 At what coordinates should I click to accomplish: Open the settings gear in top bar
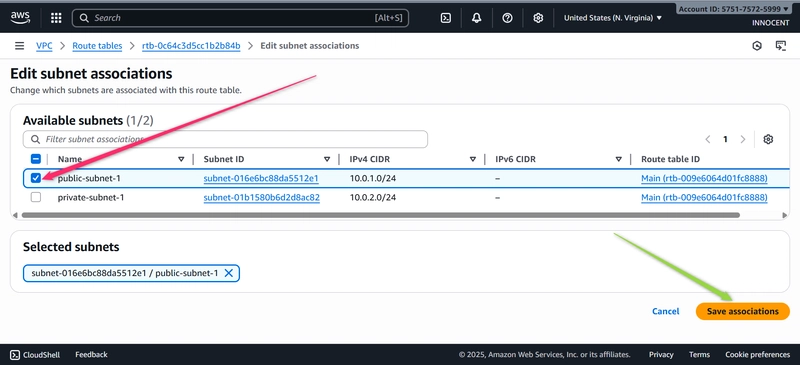click(538, 18)
